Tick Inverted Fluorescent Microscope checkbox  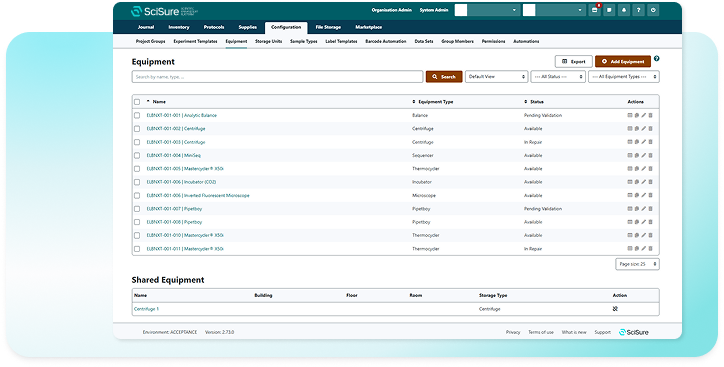[137, 195]
